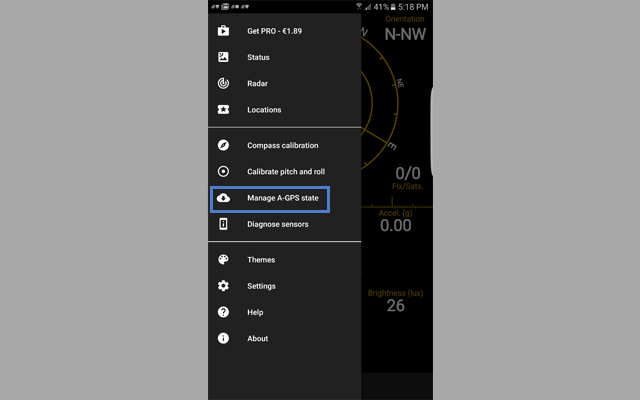The width and height of the screenshot is (640, 400).
Task: Click the Themes palette icon
Action: coord(223,259)
